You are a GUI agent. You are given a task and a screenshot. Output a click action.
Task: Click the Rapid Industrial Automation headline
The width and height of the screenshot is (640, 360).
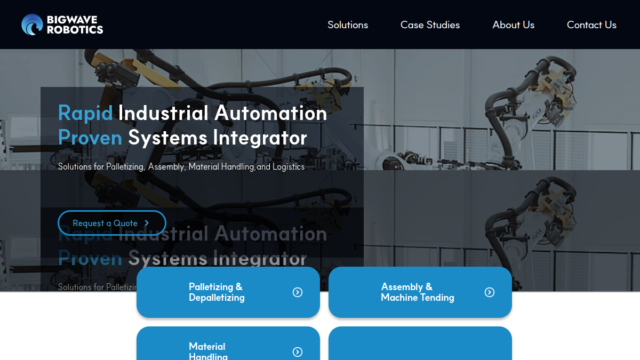[192, 113]
